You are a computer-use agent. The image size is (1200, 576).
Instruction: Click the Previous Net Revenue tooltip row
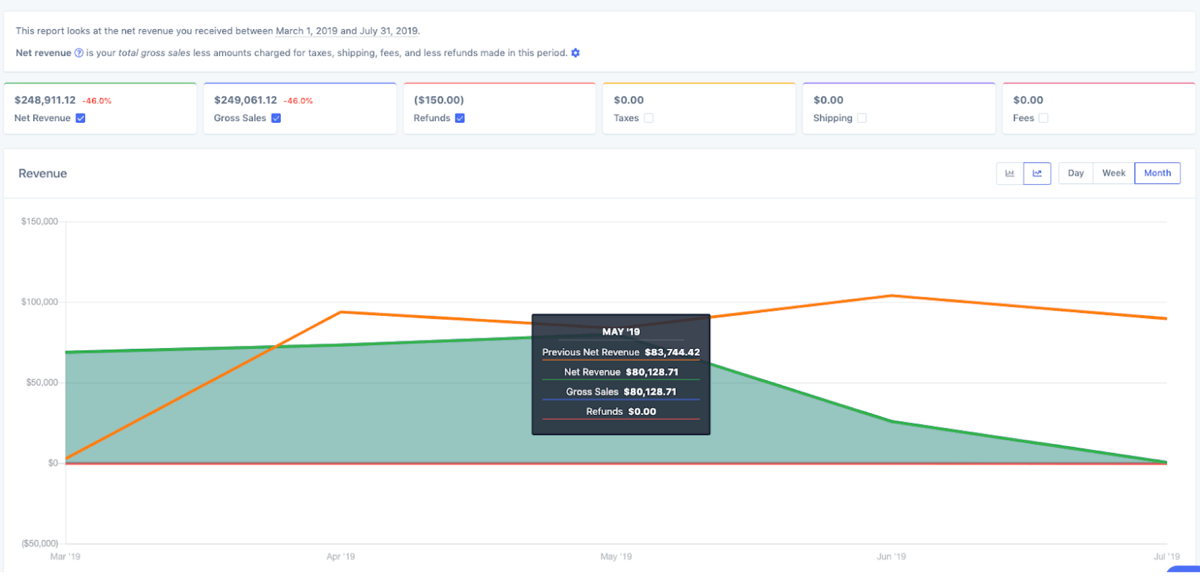point(621,352)
